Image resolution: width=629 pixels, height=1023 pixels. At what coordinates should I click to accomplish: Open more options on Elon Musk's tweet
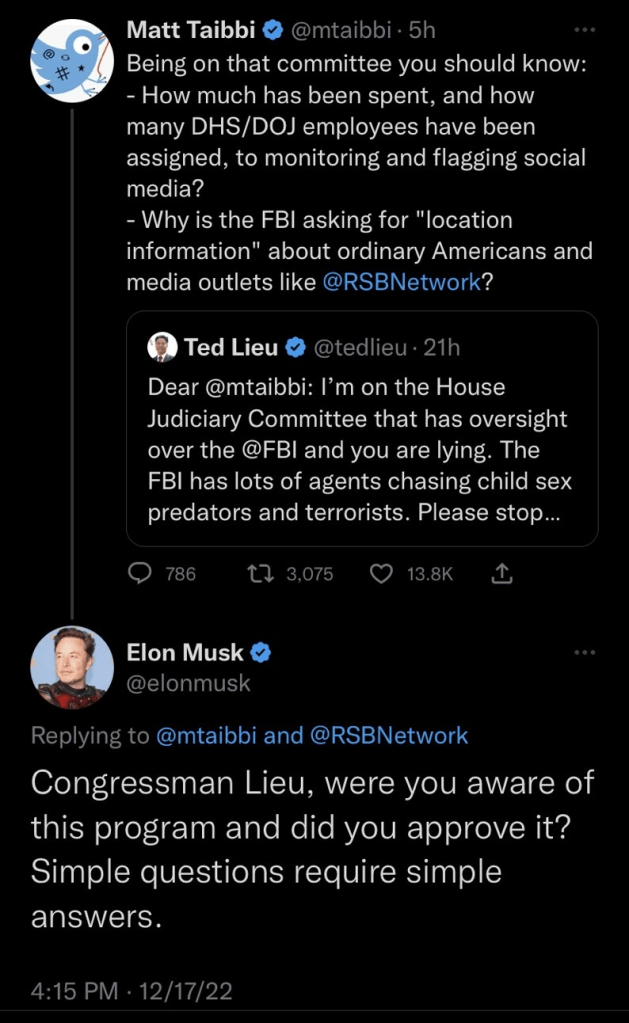tap(586, 651)
